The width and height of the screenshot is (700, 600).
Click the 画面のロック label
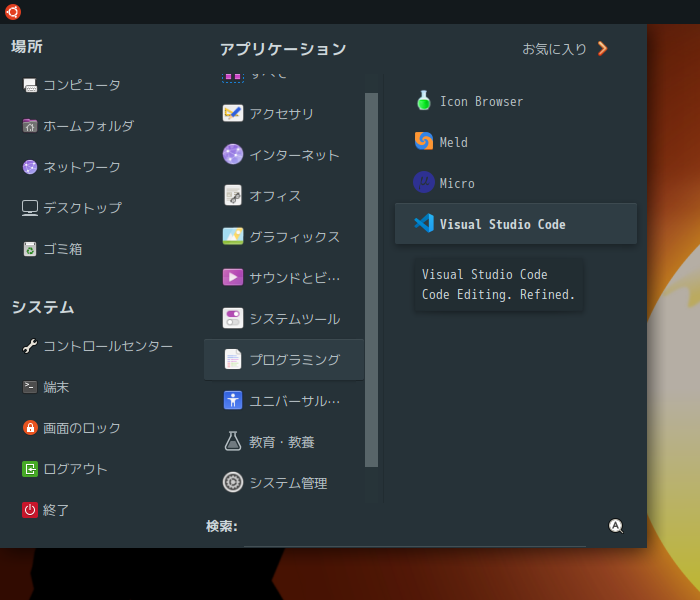[x=82, y=428]
